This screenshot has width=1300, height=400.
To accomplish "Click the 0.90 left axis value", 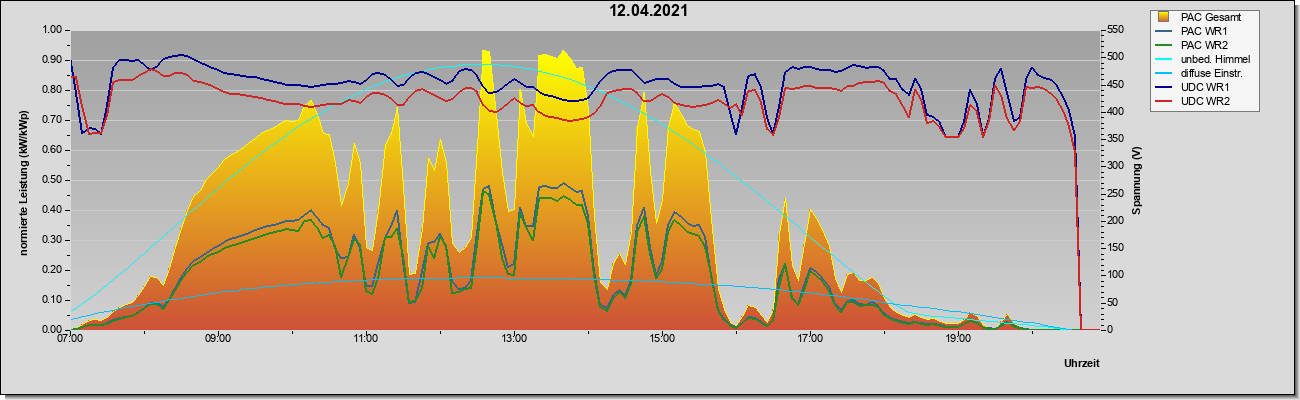I will pyautogui.click(x=52, y=60).
